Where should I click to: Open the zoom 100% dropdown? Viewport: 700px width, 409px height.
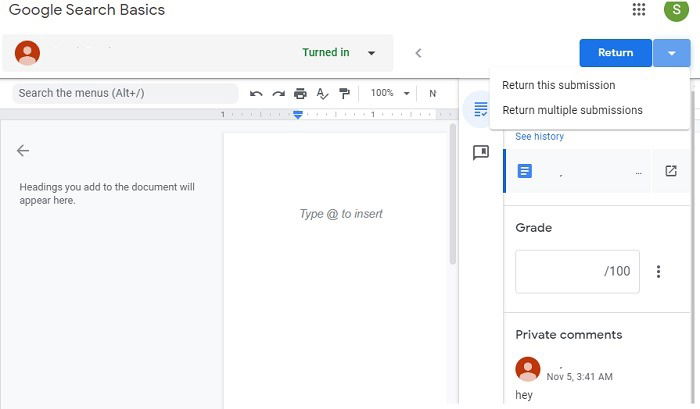pyautogui.click(x=390, y=93)
